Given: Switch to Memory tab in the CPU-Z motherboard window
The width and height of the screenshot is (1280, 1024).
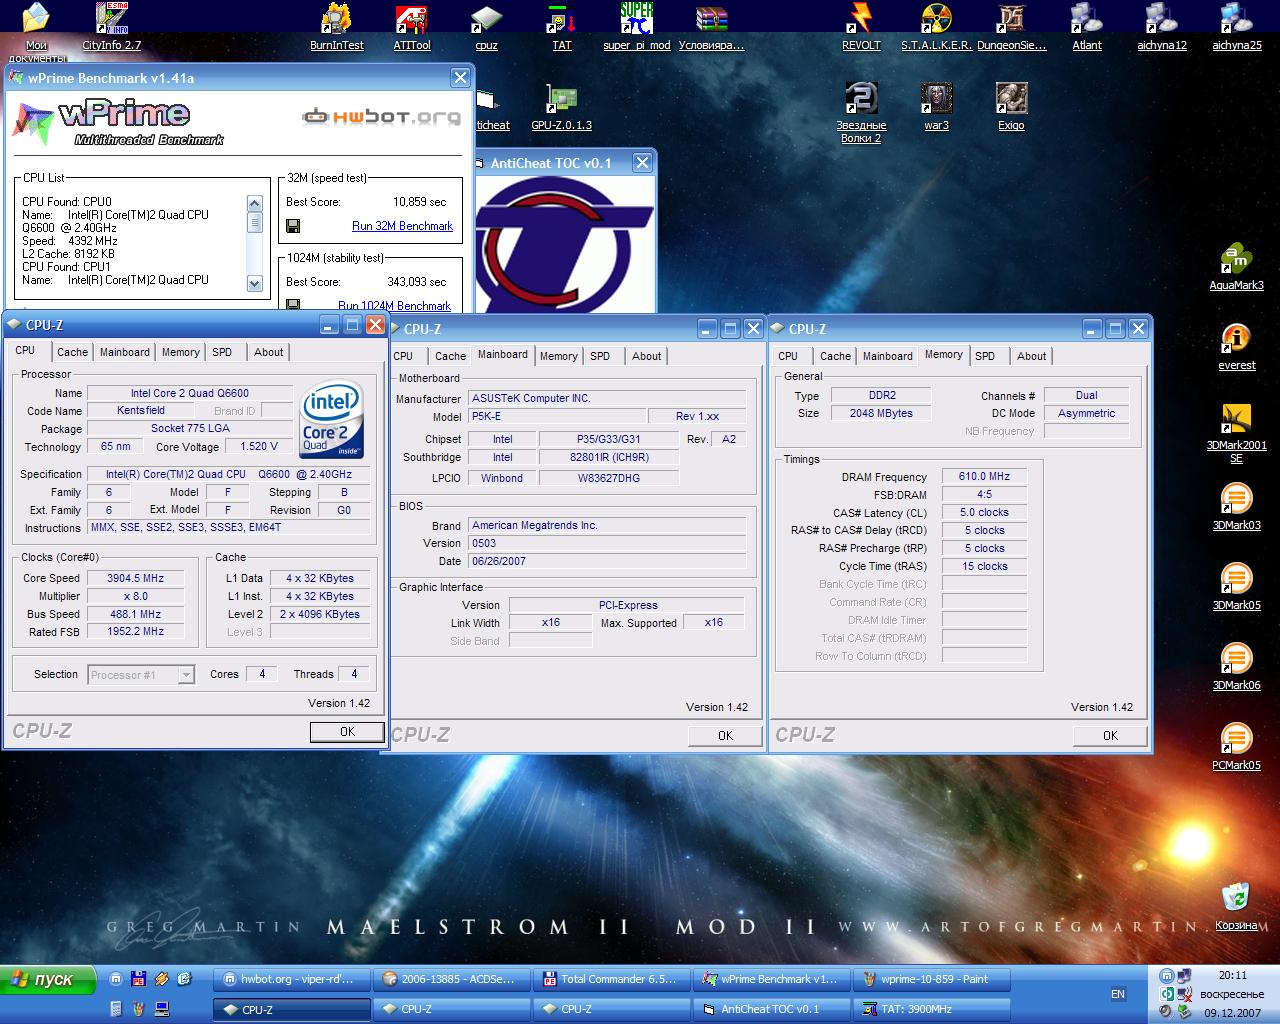Looking at the screenshot, I should pyautogui.click(x=558, y=356).
